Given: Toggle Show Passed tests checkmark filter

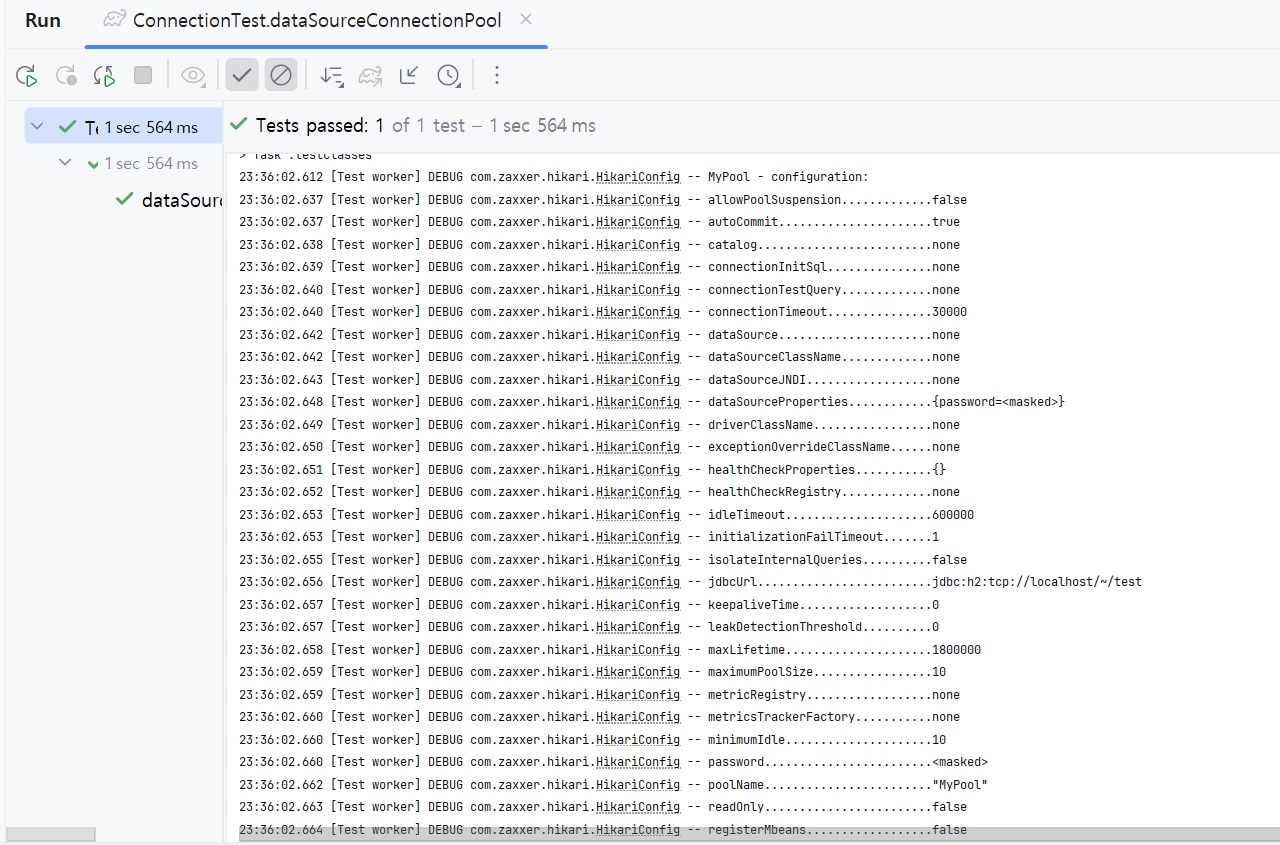Looking at the screenshot, I should pyautogui.click(x=242, y=75).
